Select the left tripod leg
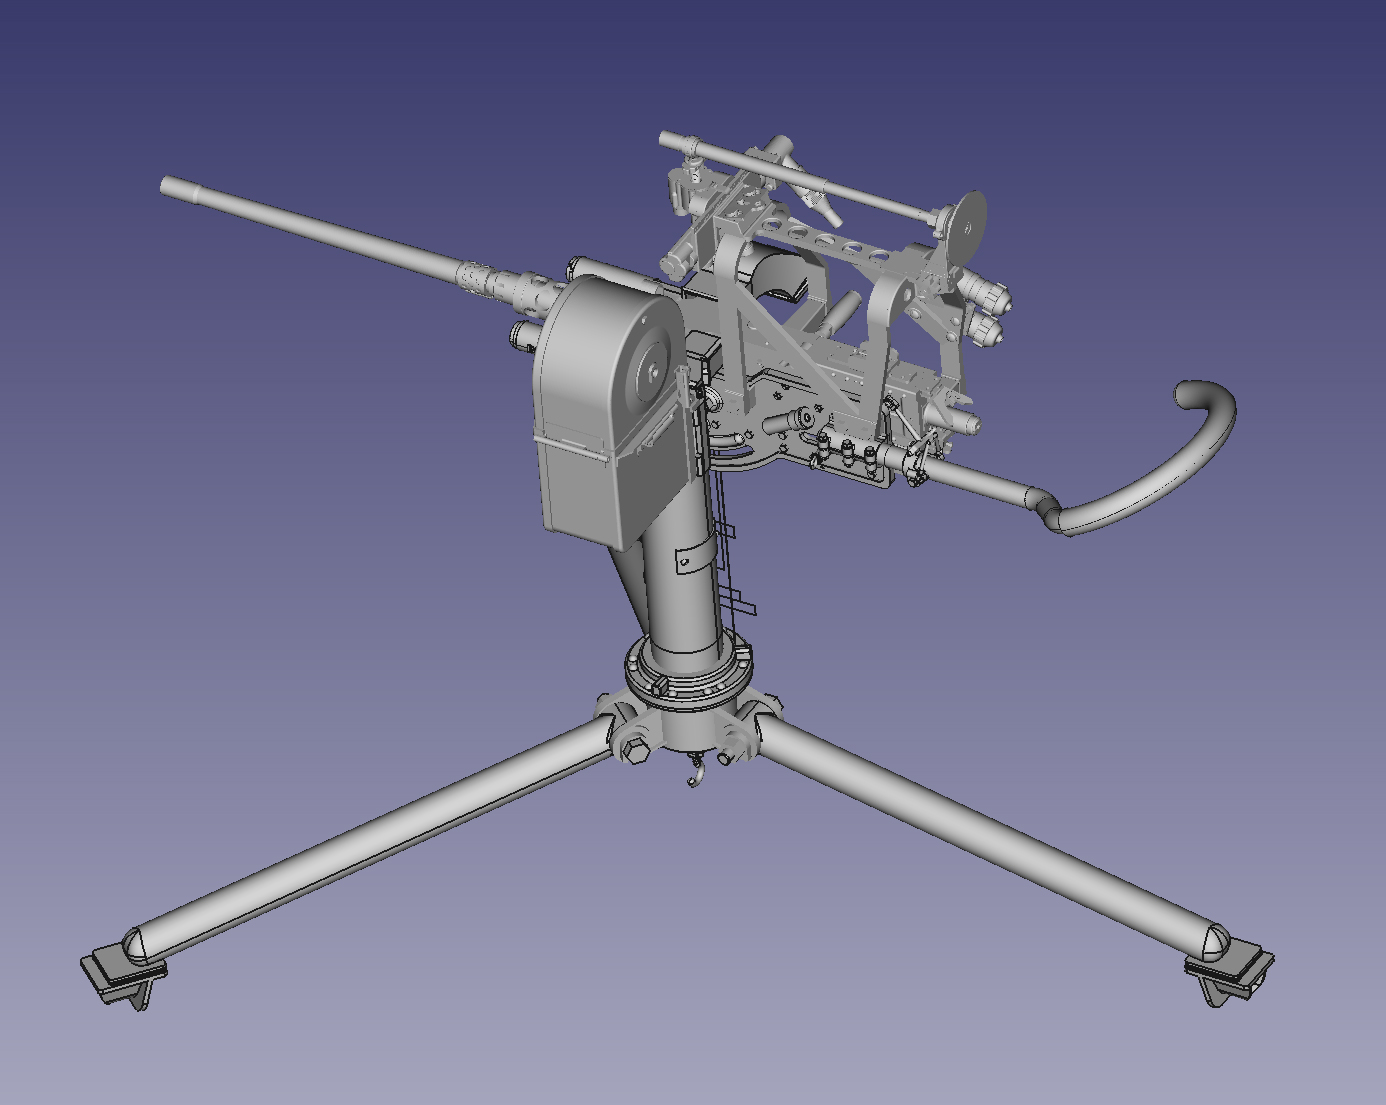The width and height of the screenshot is (1386, 1105). (380, 835)
